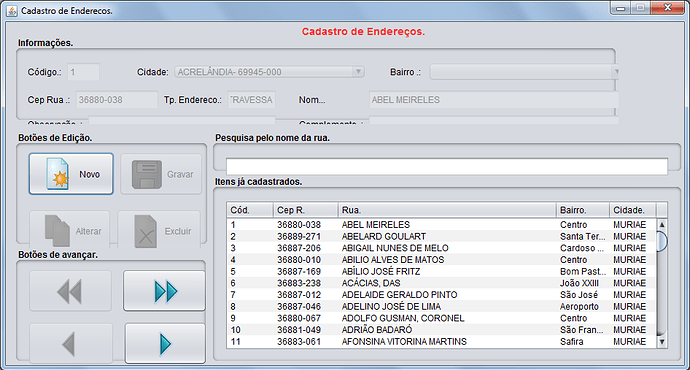This screenshot has height=370, width=690.
Task: Click the Java icon in the title bar
Action: pos(11,11)
